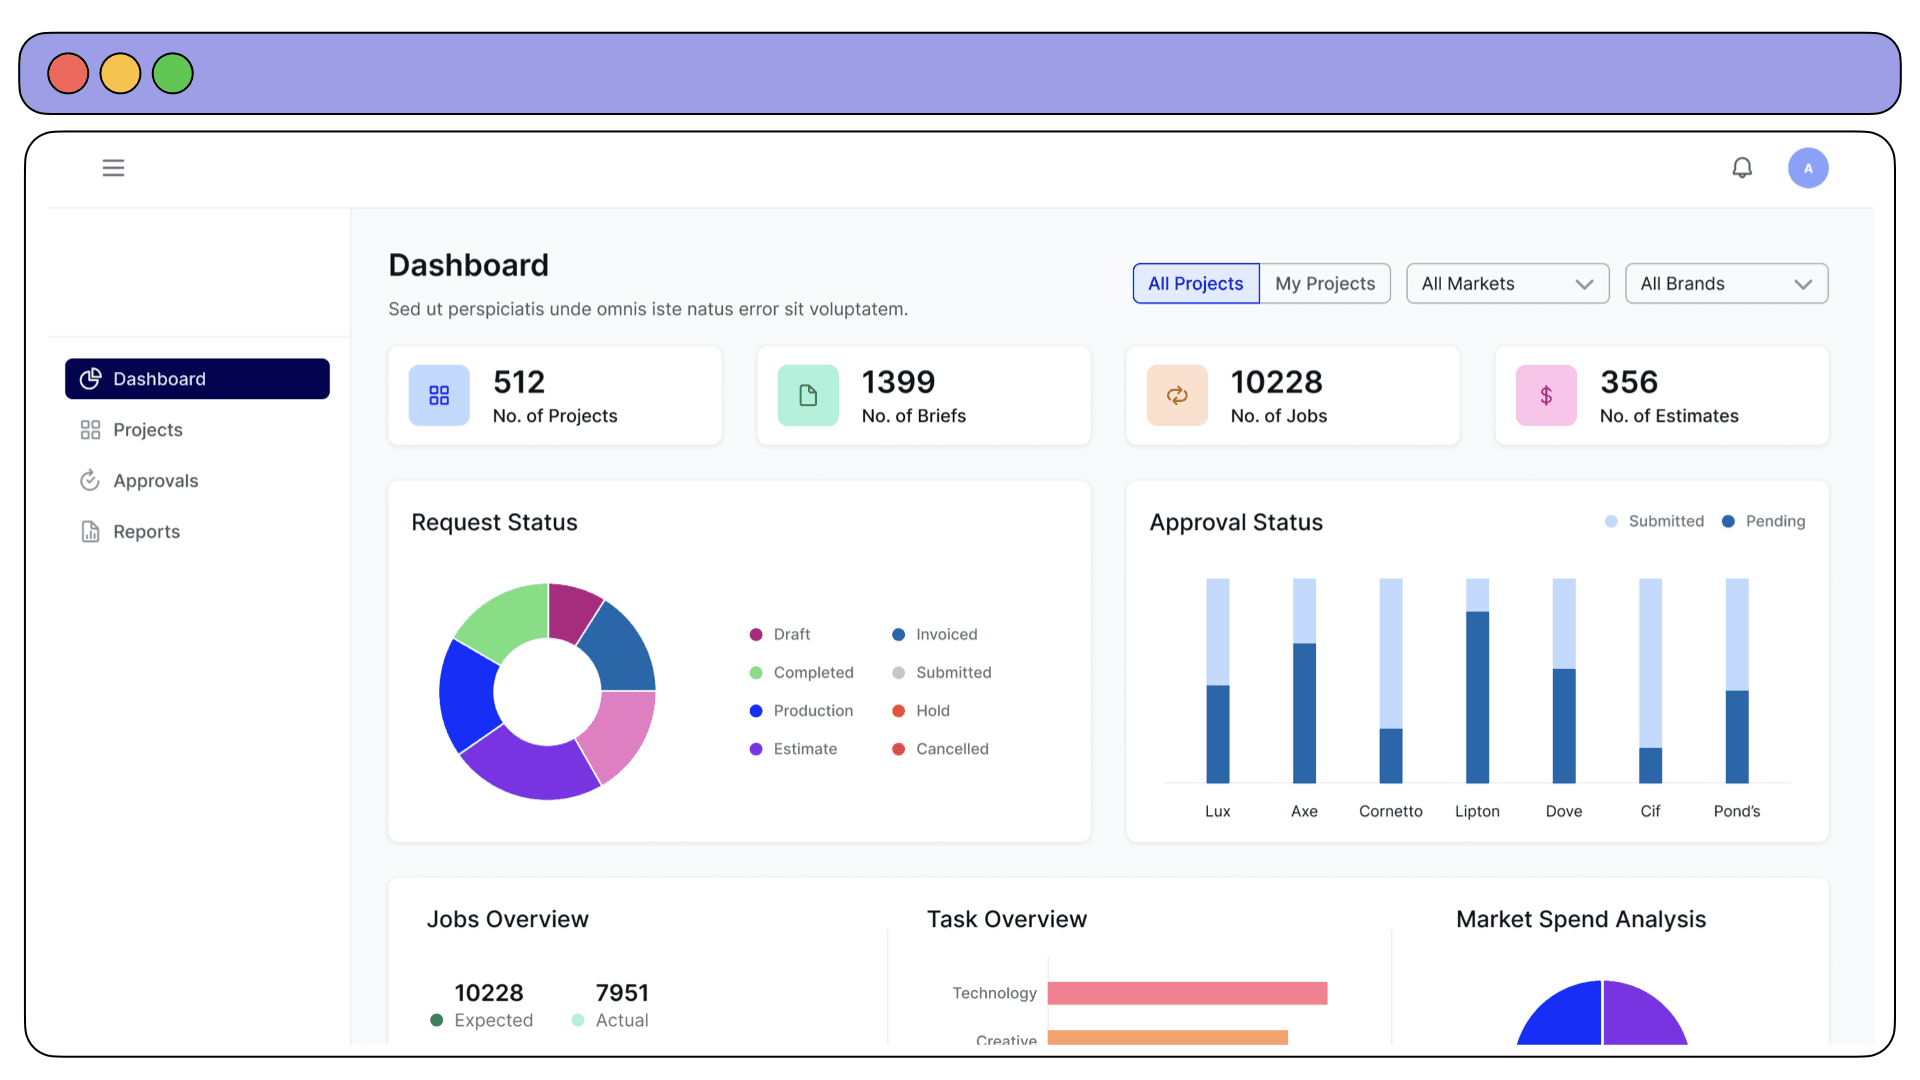Toggle Estimate in the Request Status legend
This screenshot has width=1920, height=1080.
tap(793, 749)
